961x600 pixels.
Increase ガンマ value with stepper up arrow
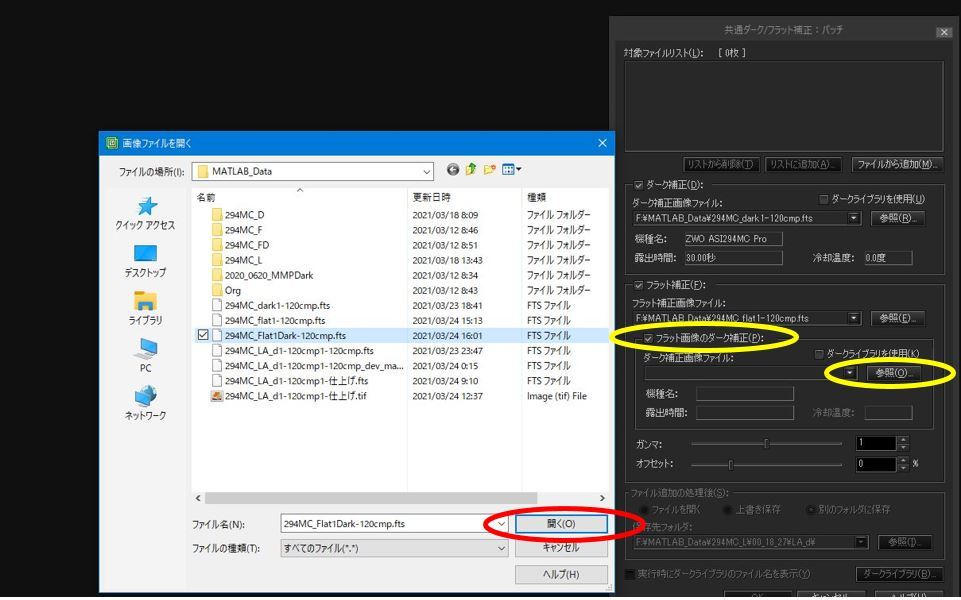903,439
